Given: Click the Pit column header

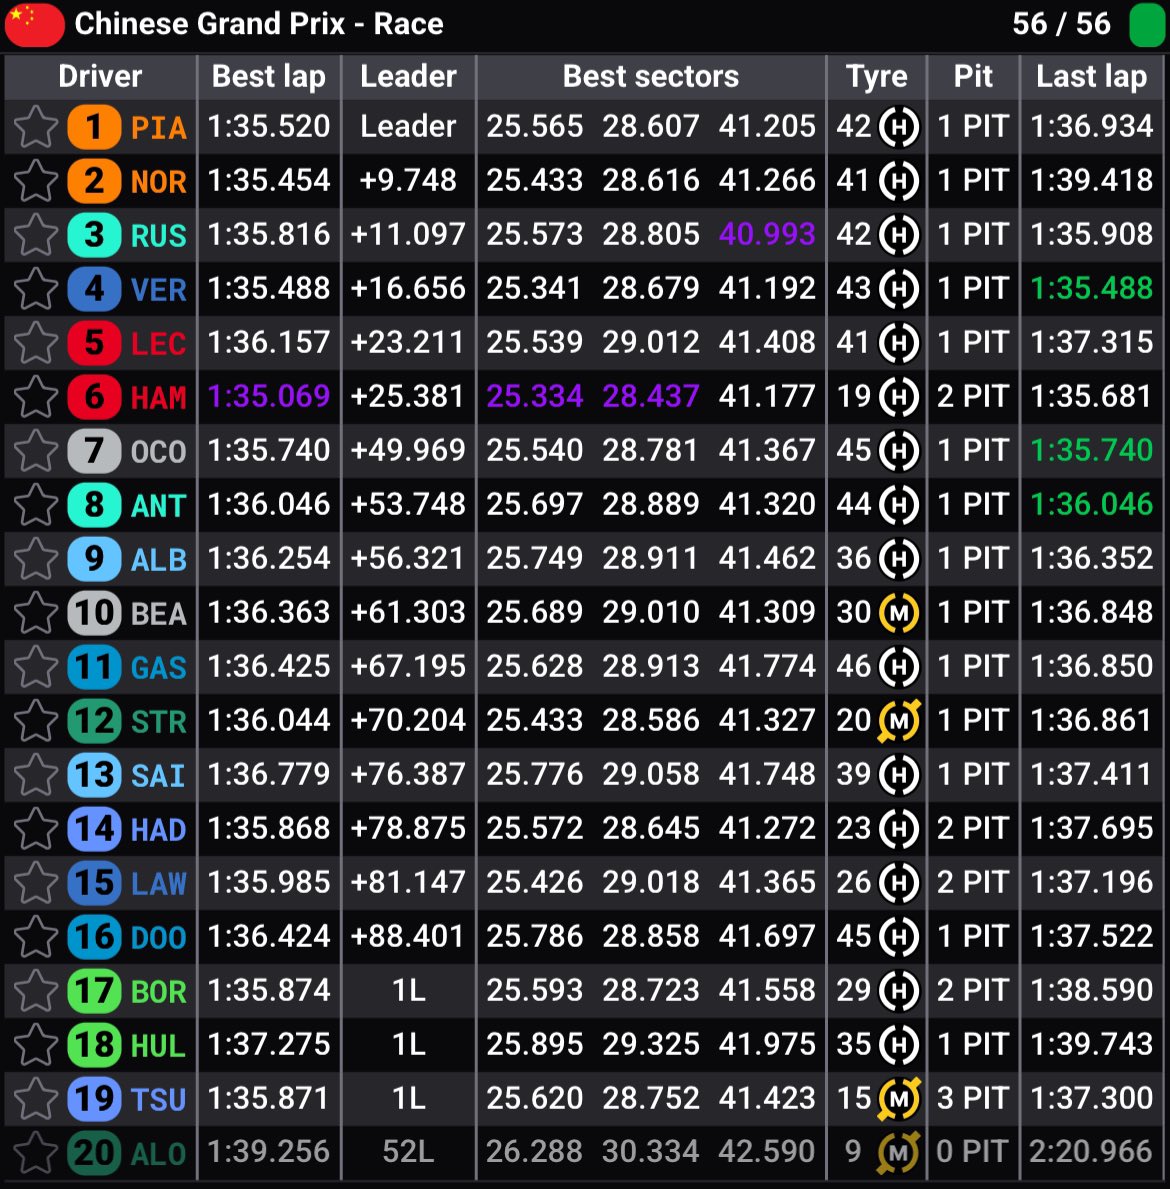Looking at the screenshot, I should click(974, 77).
